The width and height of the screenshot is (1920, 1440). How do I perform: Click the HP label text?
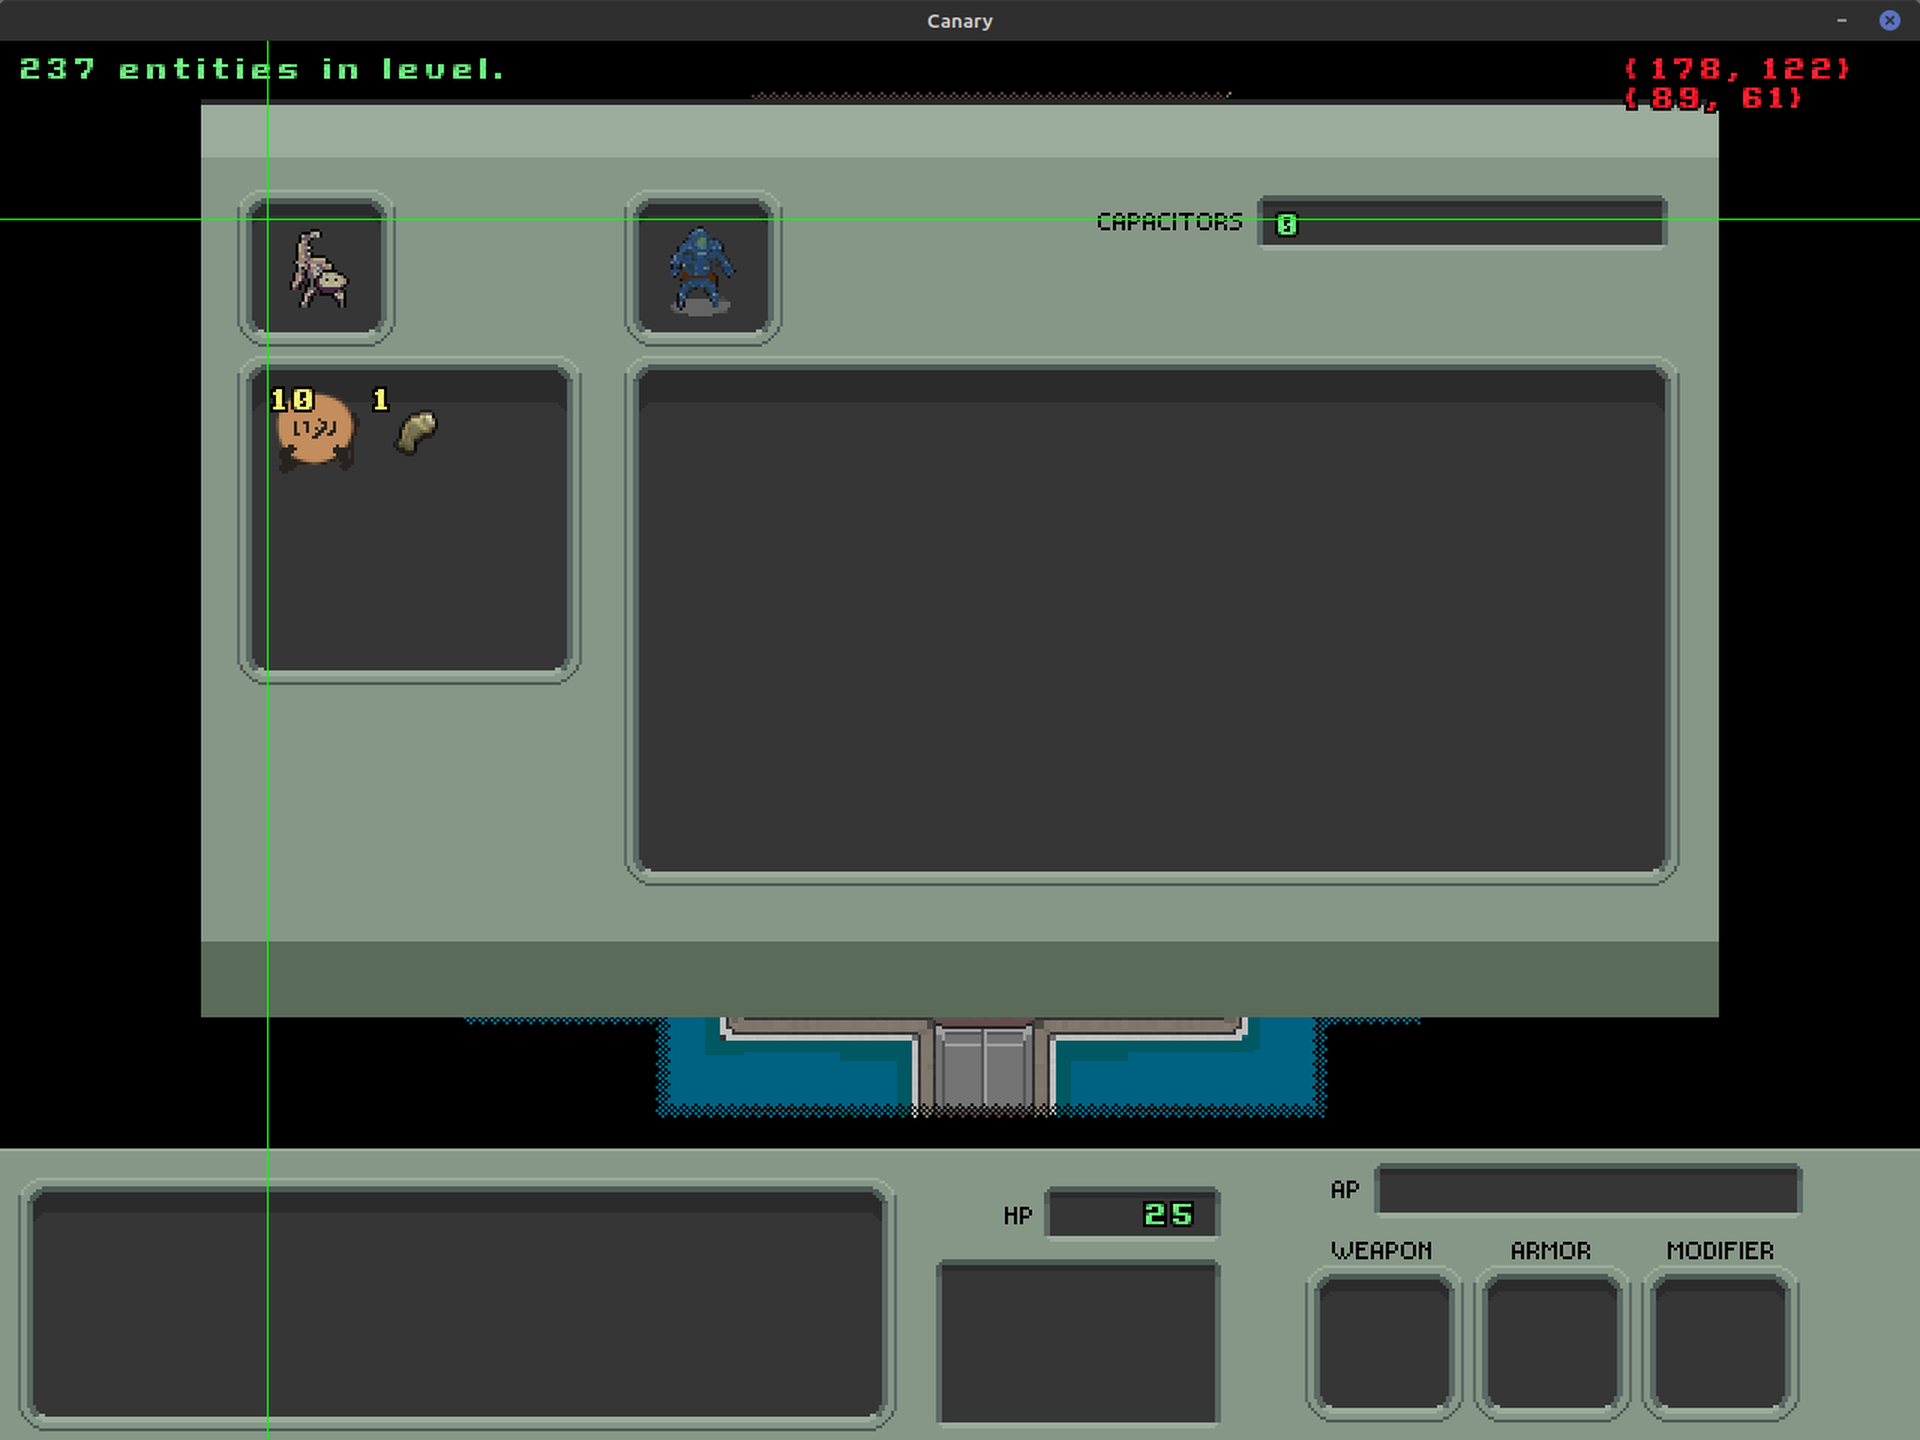point(1016,1215)
